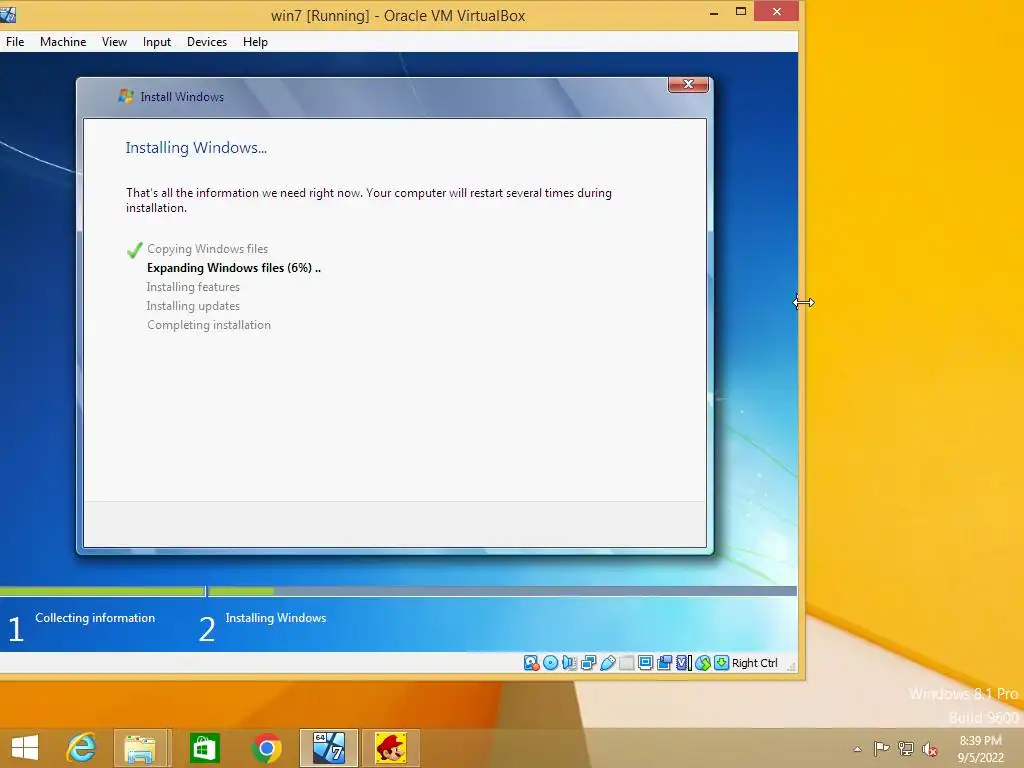This screenshot has width=1024, height=768.
Task: Click the USB devices status icon
Action: pyautogui.click(x=607, y=663)
